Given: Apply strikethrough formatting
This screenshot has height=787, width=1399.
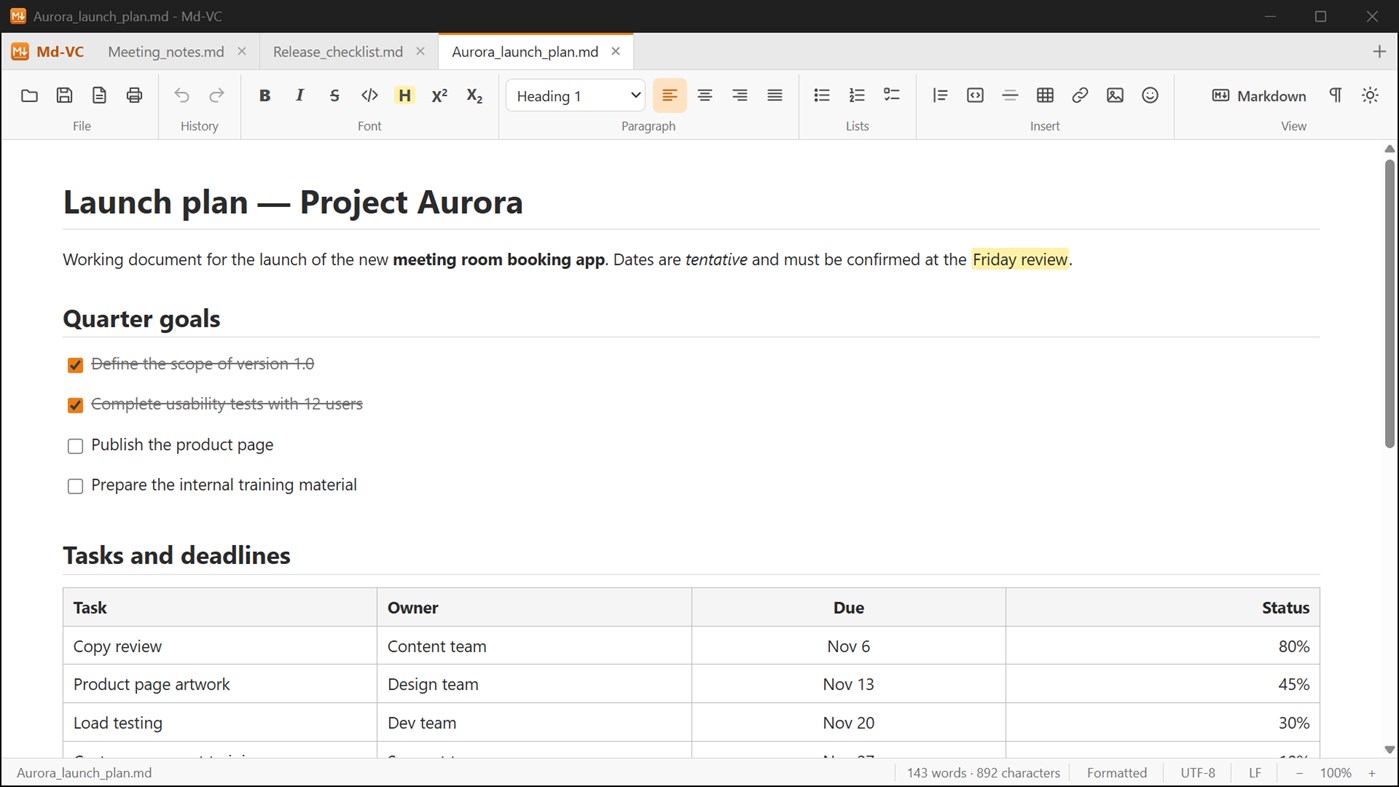Looking at the screenshot, I should pyautogui.click(x=334, y=96).
